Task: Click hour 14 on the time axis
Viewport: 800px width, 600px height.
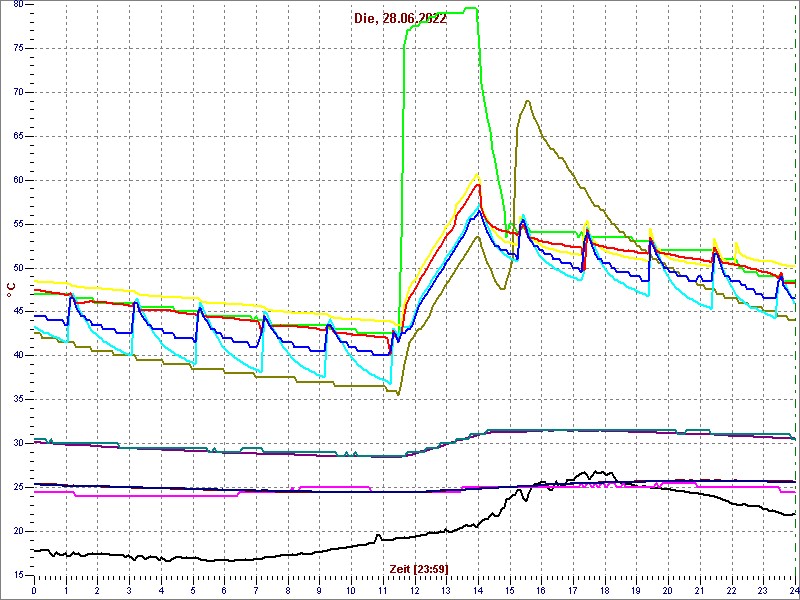Action: click(478, 590)
